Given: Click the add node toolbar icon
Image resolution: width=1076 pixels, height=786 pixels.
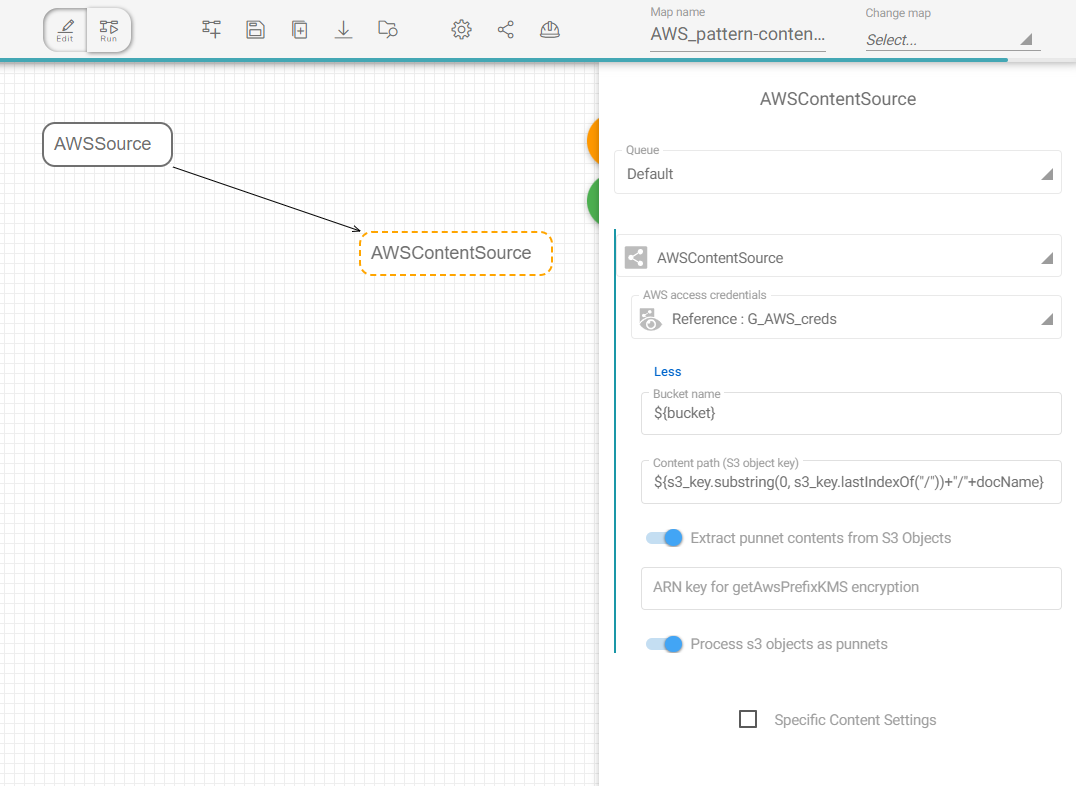Looking at the screenshot, I should pos(211,30).
